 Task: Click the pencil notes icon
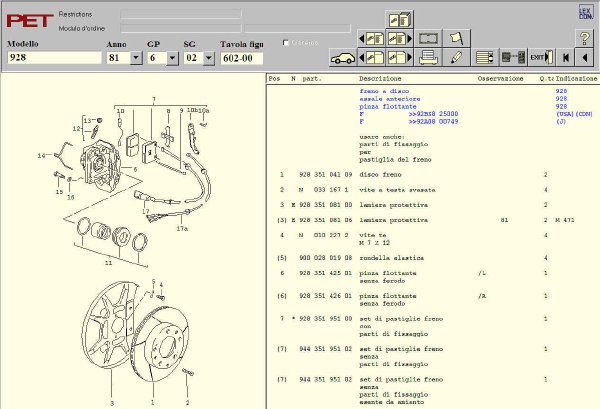click(x=457, y=58)
